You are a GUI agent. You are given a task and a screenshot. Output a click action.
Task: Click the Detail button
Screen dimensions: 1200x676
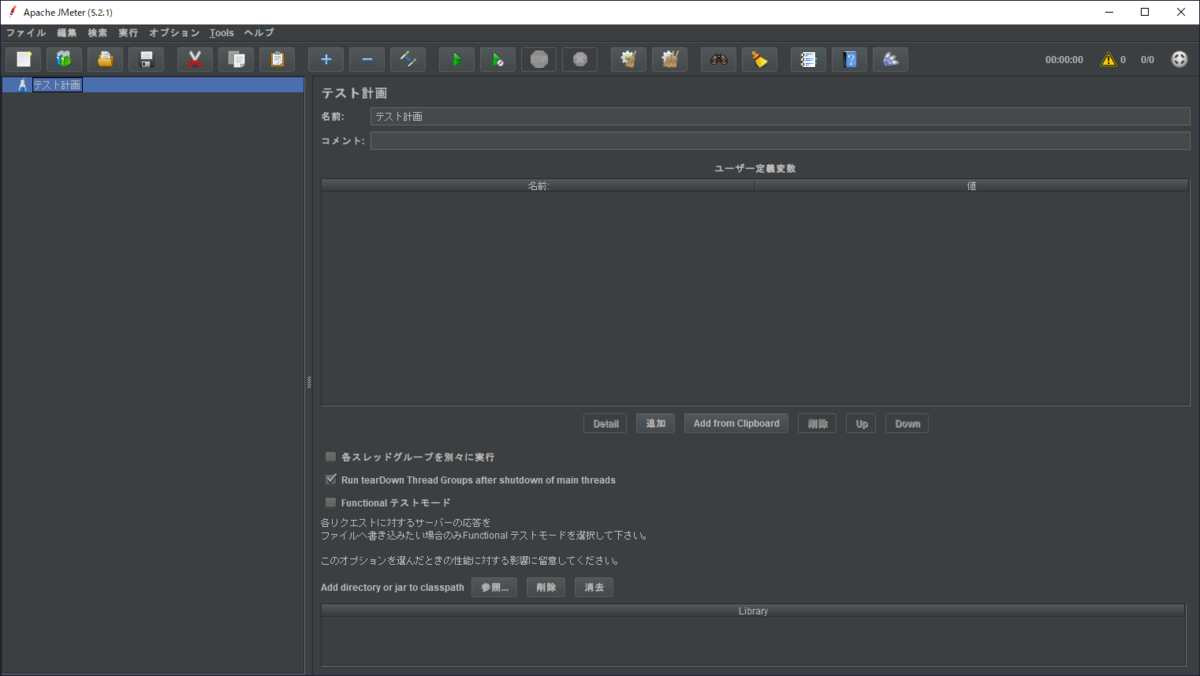click(605, 424)
